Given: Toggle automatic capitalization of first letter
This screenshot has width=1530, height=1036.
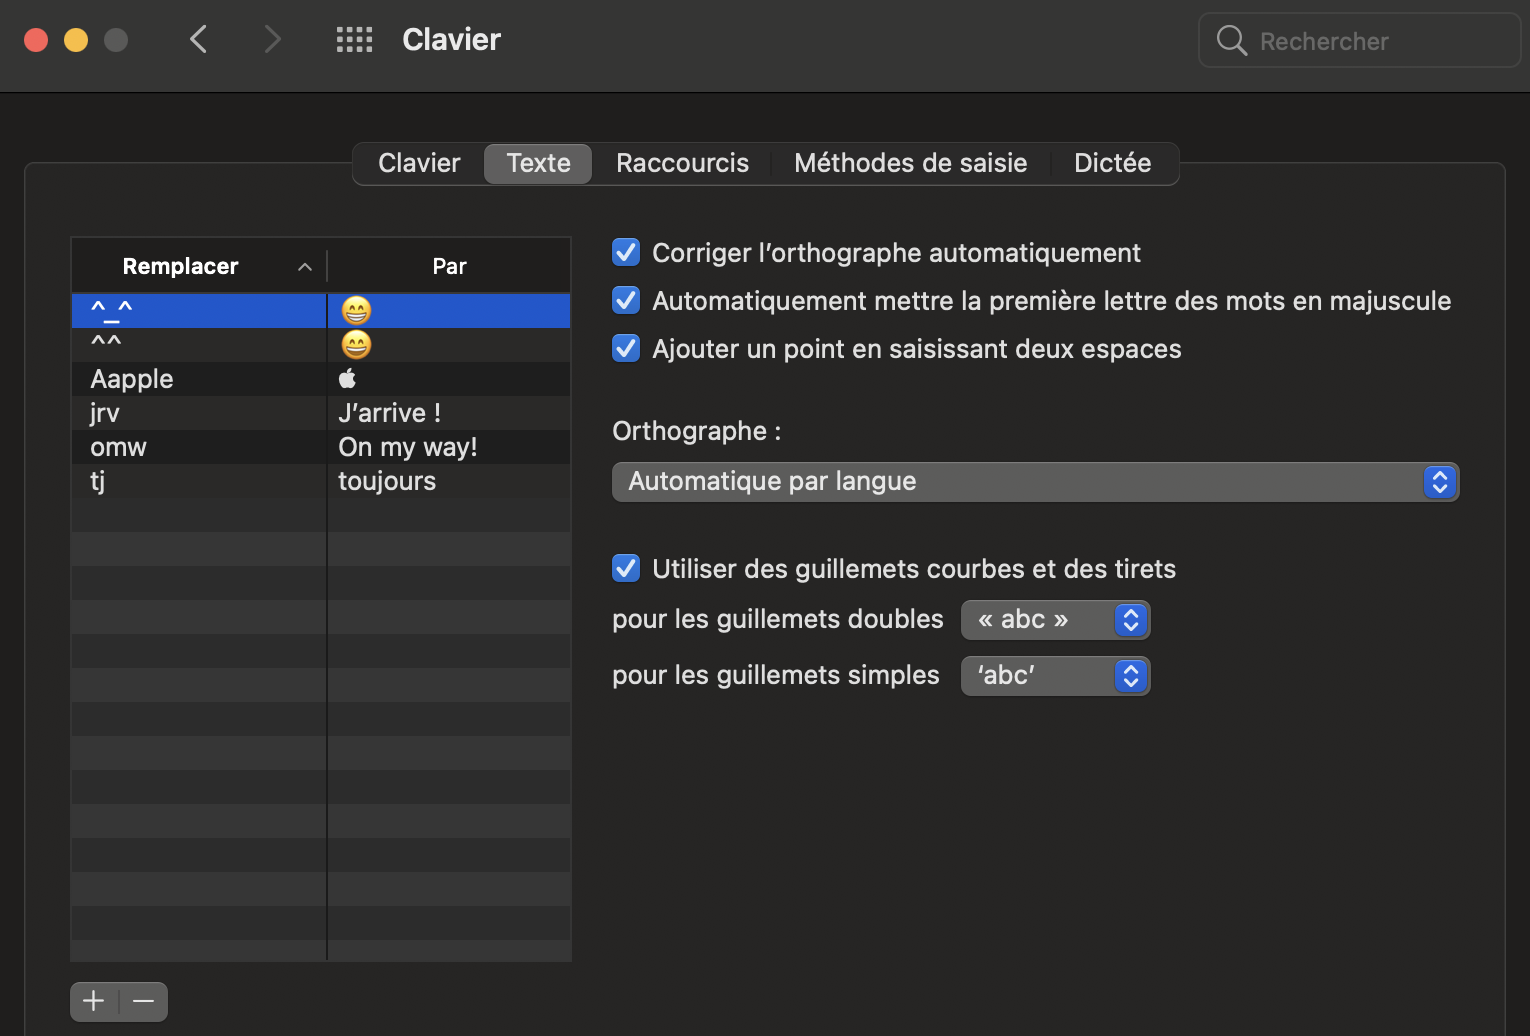Looking at the screenshot, I should [x=626, y=300].
